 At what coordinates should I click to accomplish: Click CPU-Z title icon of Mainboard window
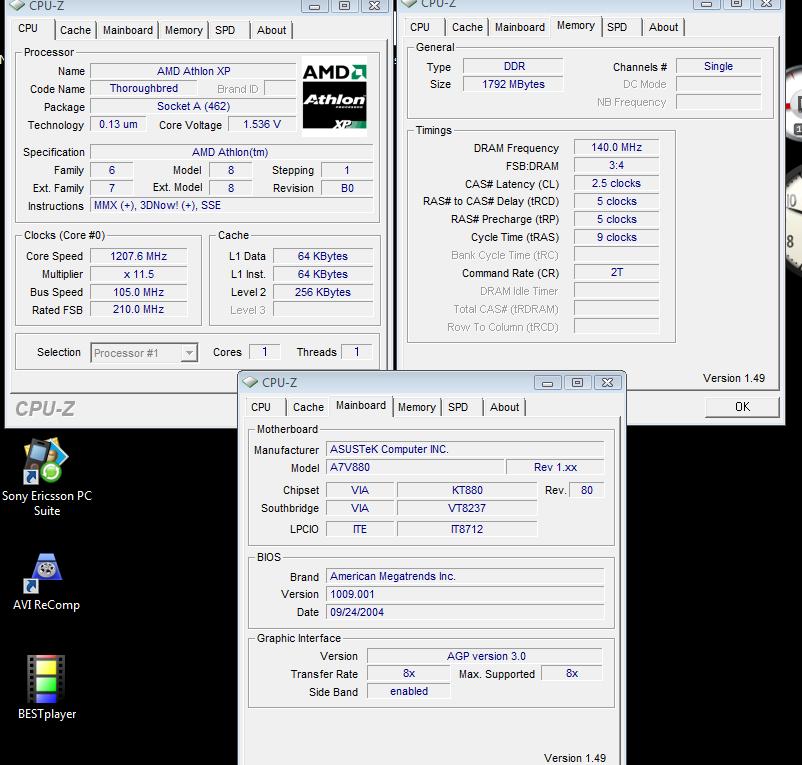pos(250,382)
